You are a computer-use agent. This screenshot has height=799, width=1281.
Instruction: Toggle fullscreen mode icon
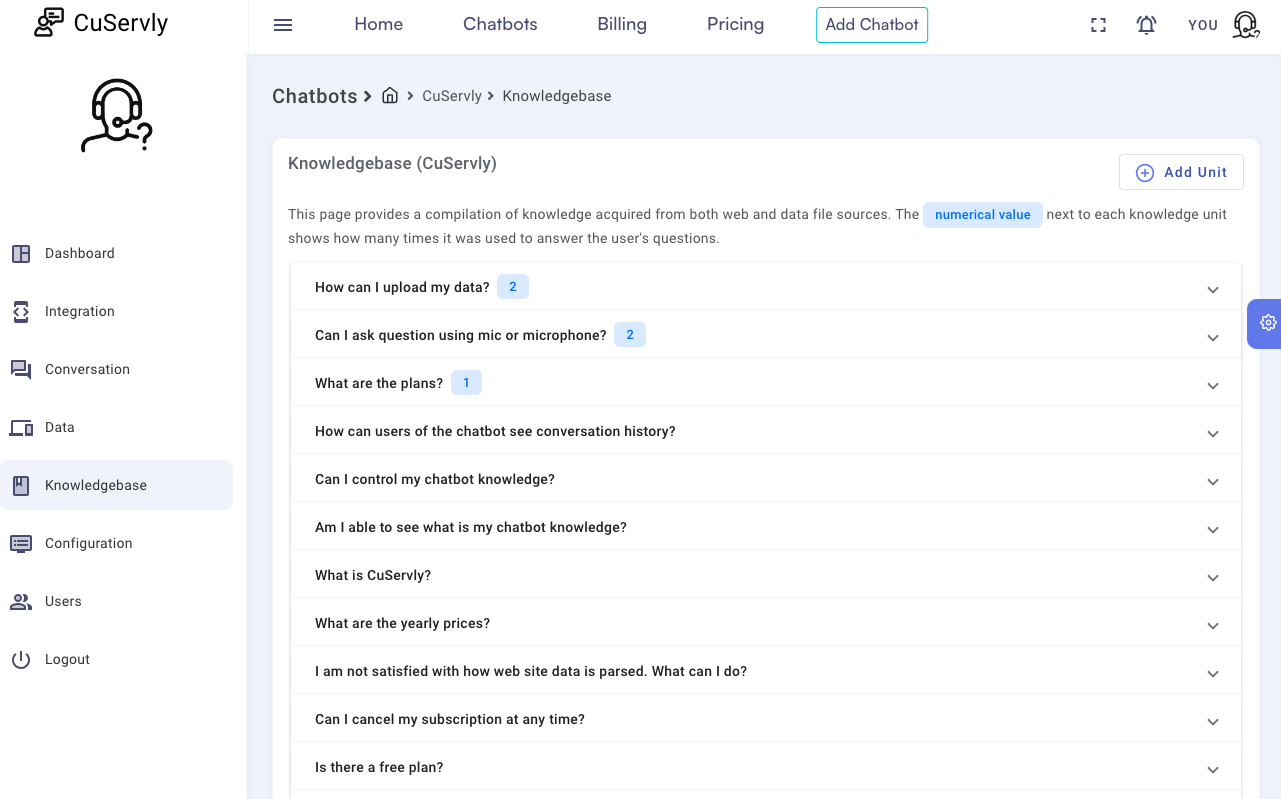[1098, 25]
